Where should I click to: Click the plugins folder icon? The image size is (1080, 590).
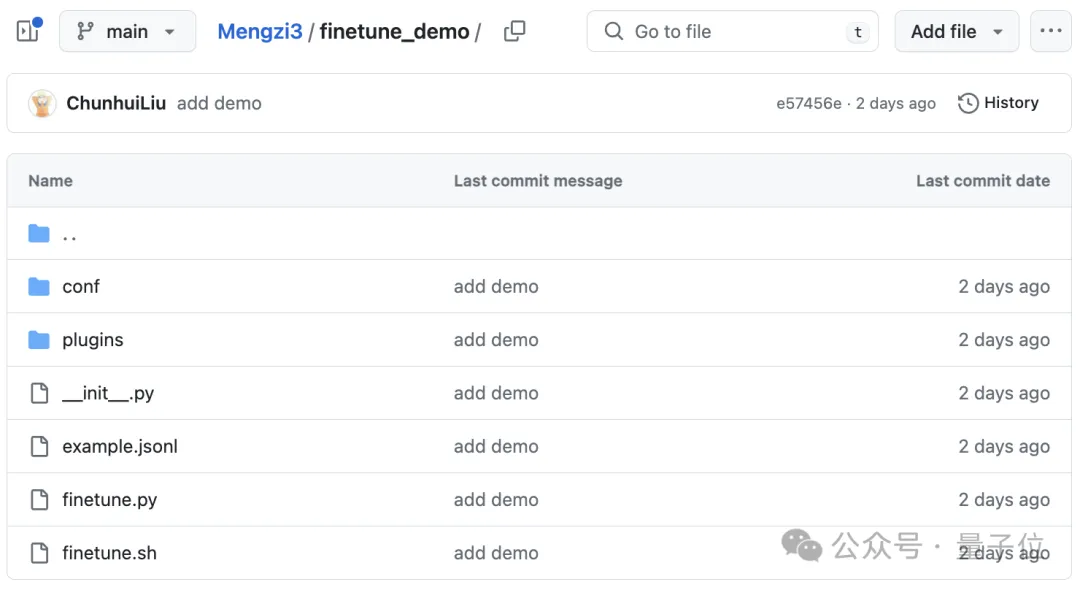pos(39,340)
